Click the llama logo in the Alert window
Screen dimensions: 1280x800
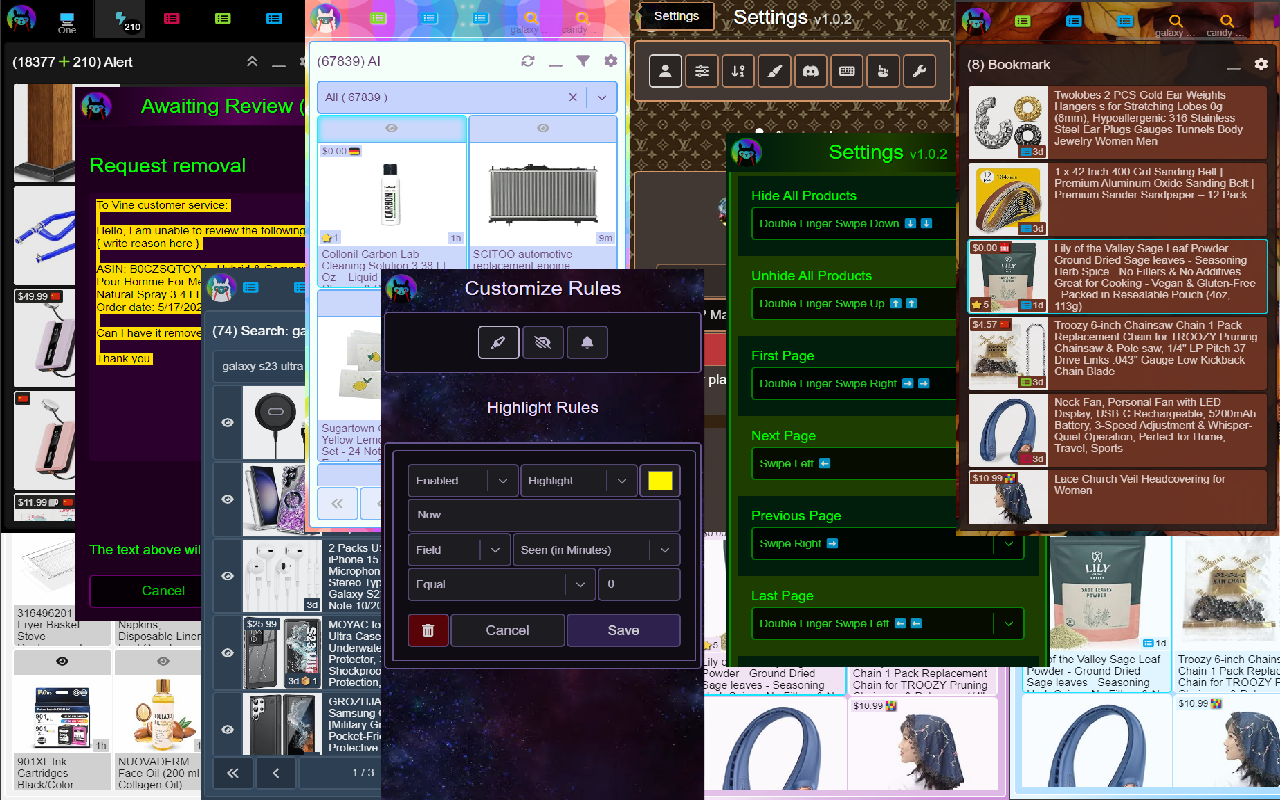(x=21, y=18)
